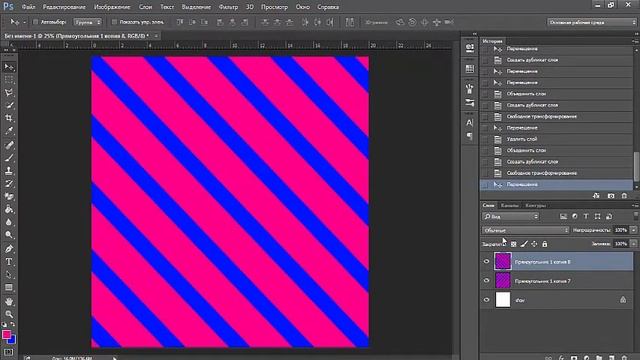Select the Dodge tool
The width and height of the screenshot is (640, 360).
coord(9,235)
